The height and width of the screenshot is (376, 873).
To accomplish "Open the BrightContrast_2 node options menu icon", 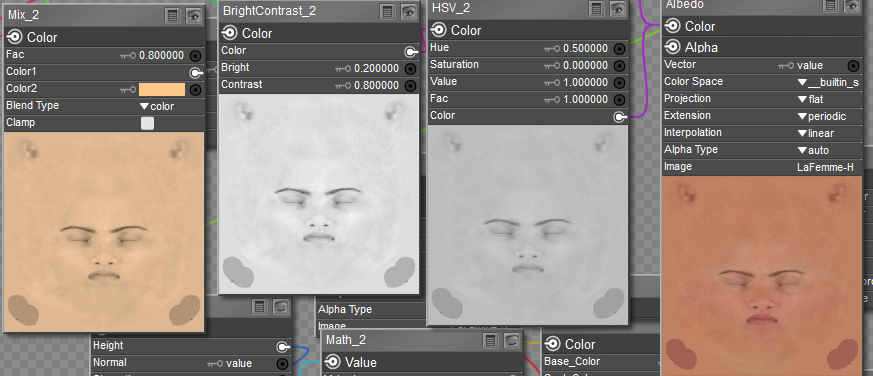I will (x=388, y=11).
